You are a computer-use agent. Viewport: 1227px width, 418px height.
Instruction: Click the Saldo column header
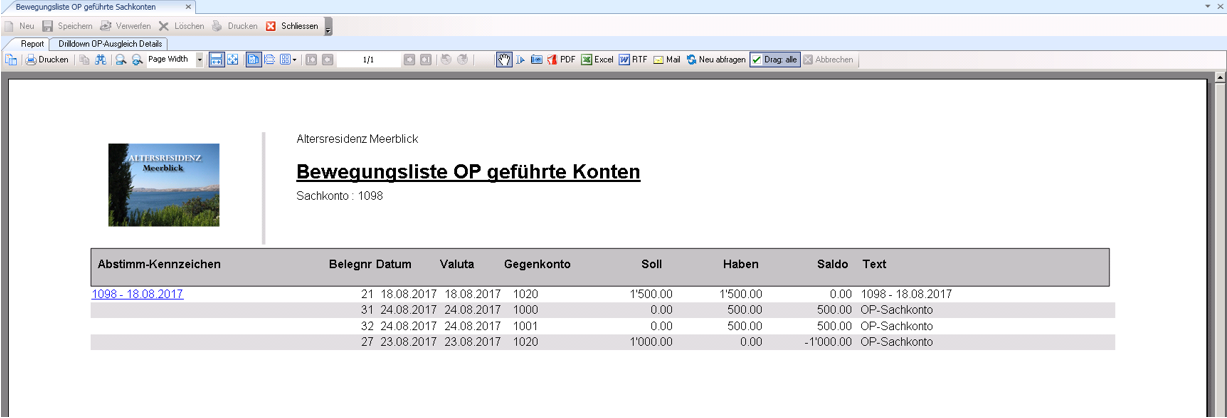832,264
